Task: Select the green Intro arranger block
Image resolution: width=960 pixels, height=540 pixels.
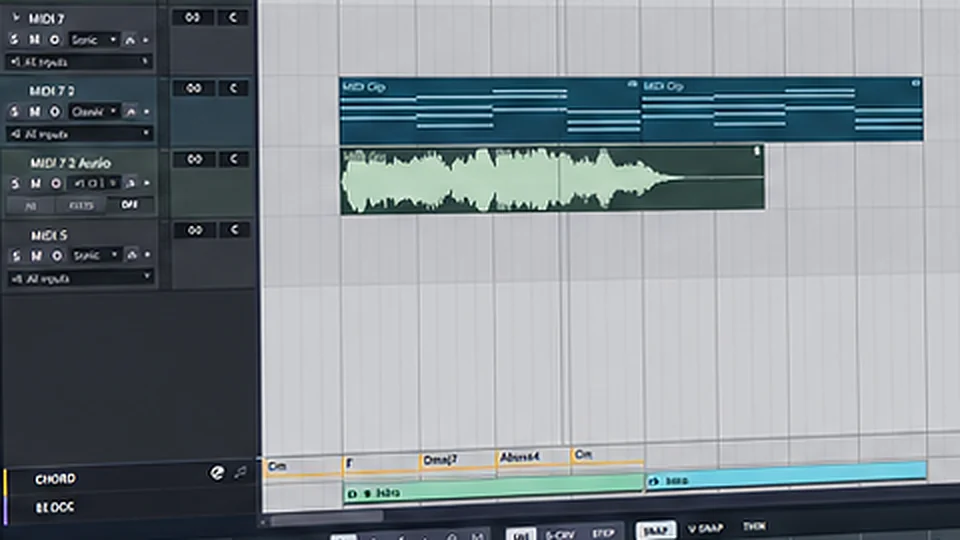Action: pos(493,489)
